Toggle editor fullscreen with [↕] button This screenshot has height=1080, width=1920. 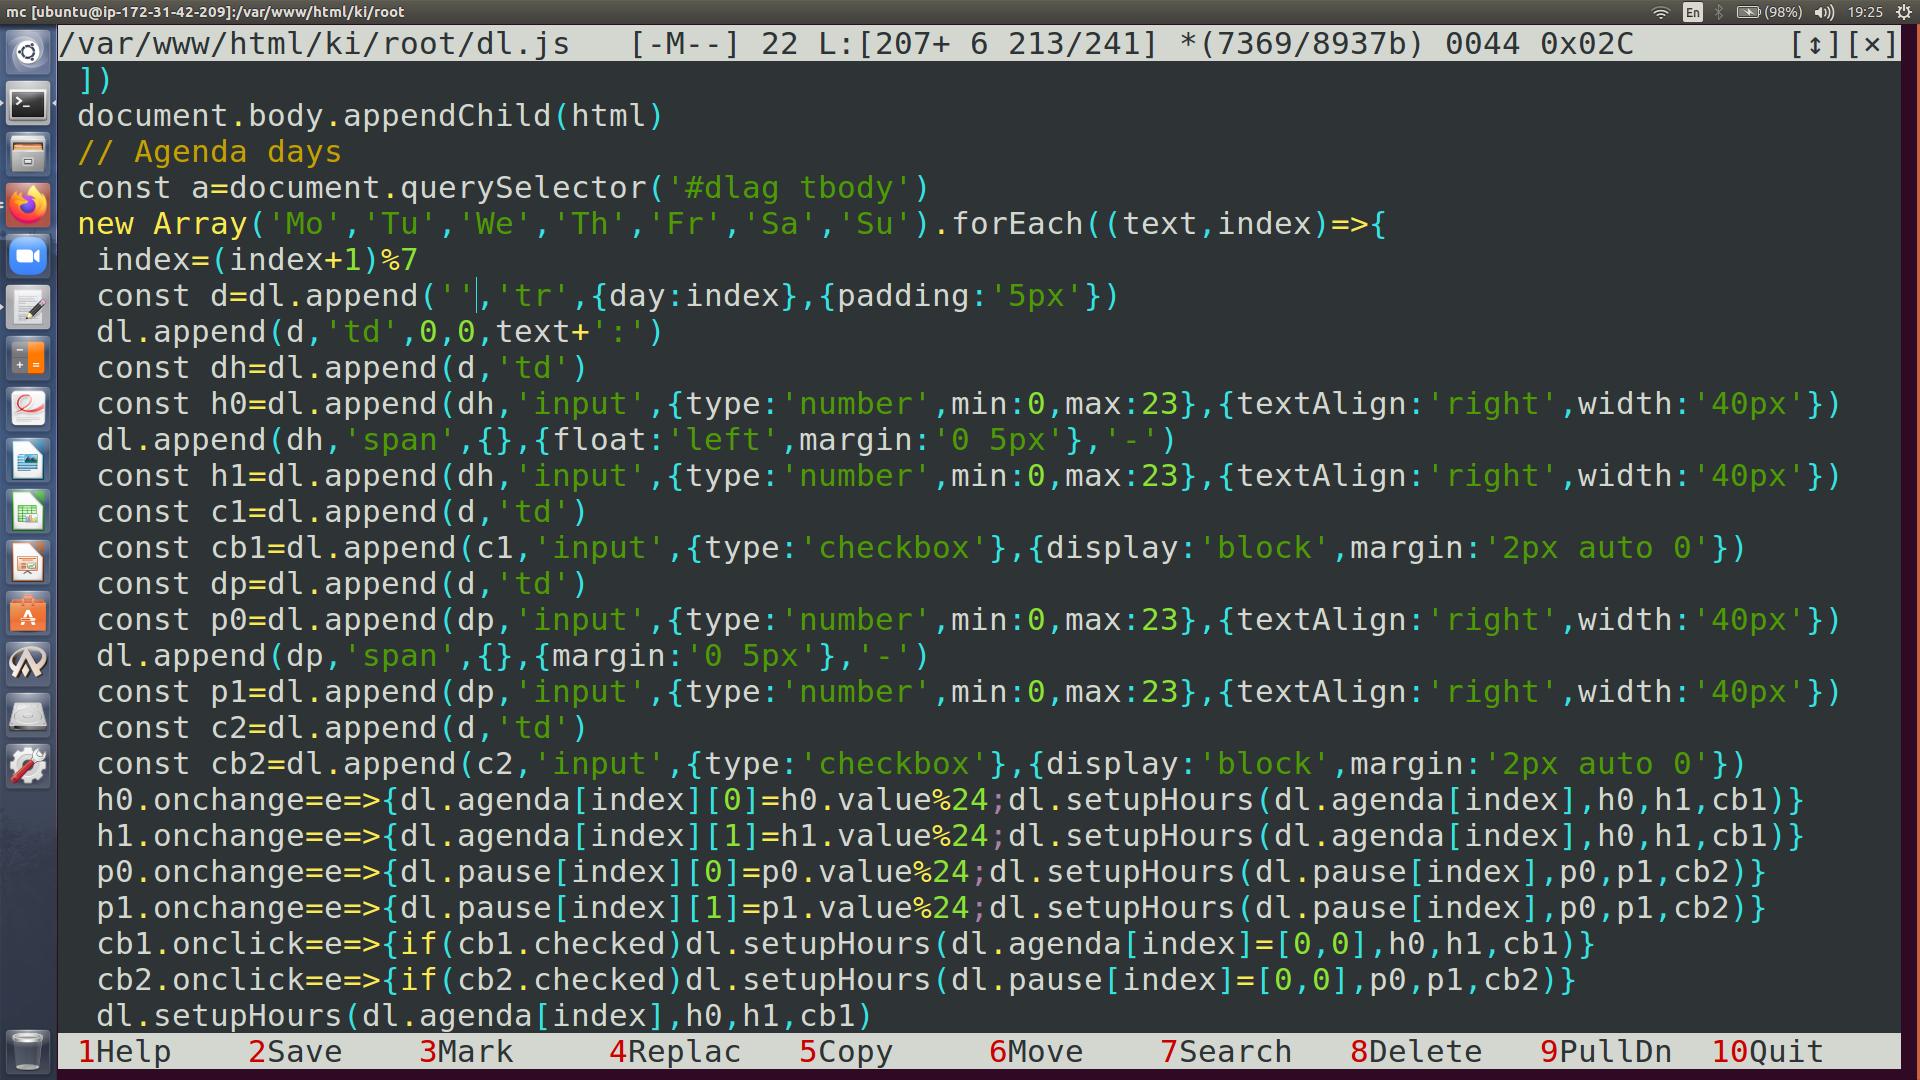1814,44
